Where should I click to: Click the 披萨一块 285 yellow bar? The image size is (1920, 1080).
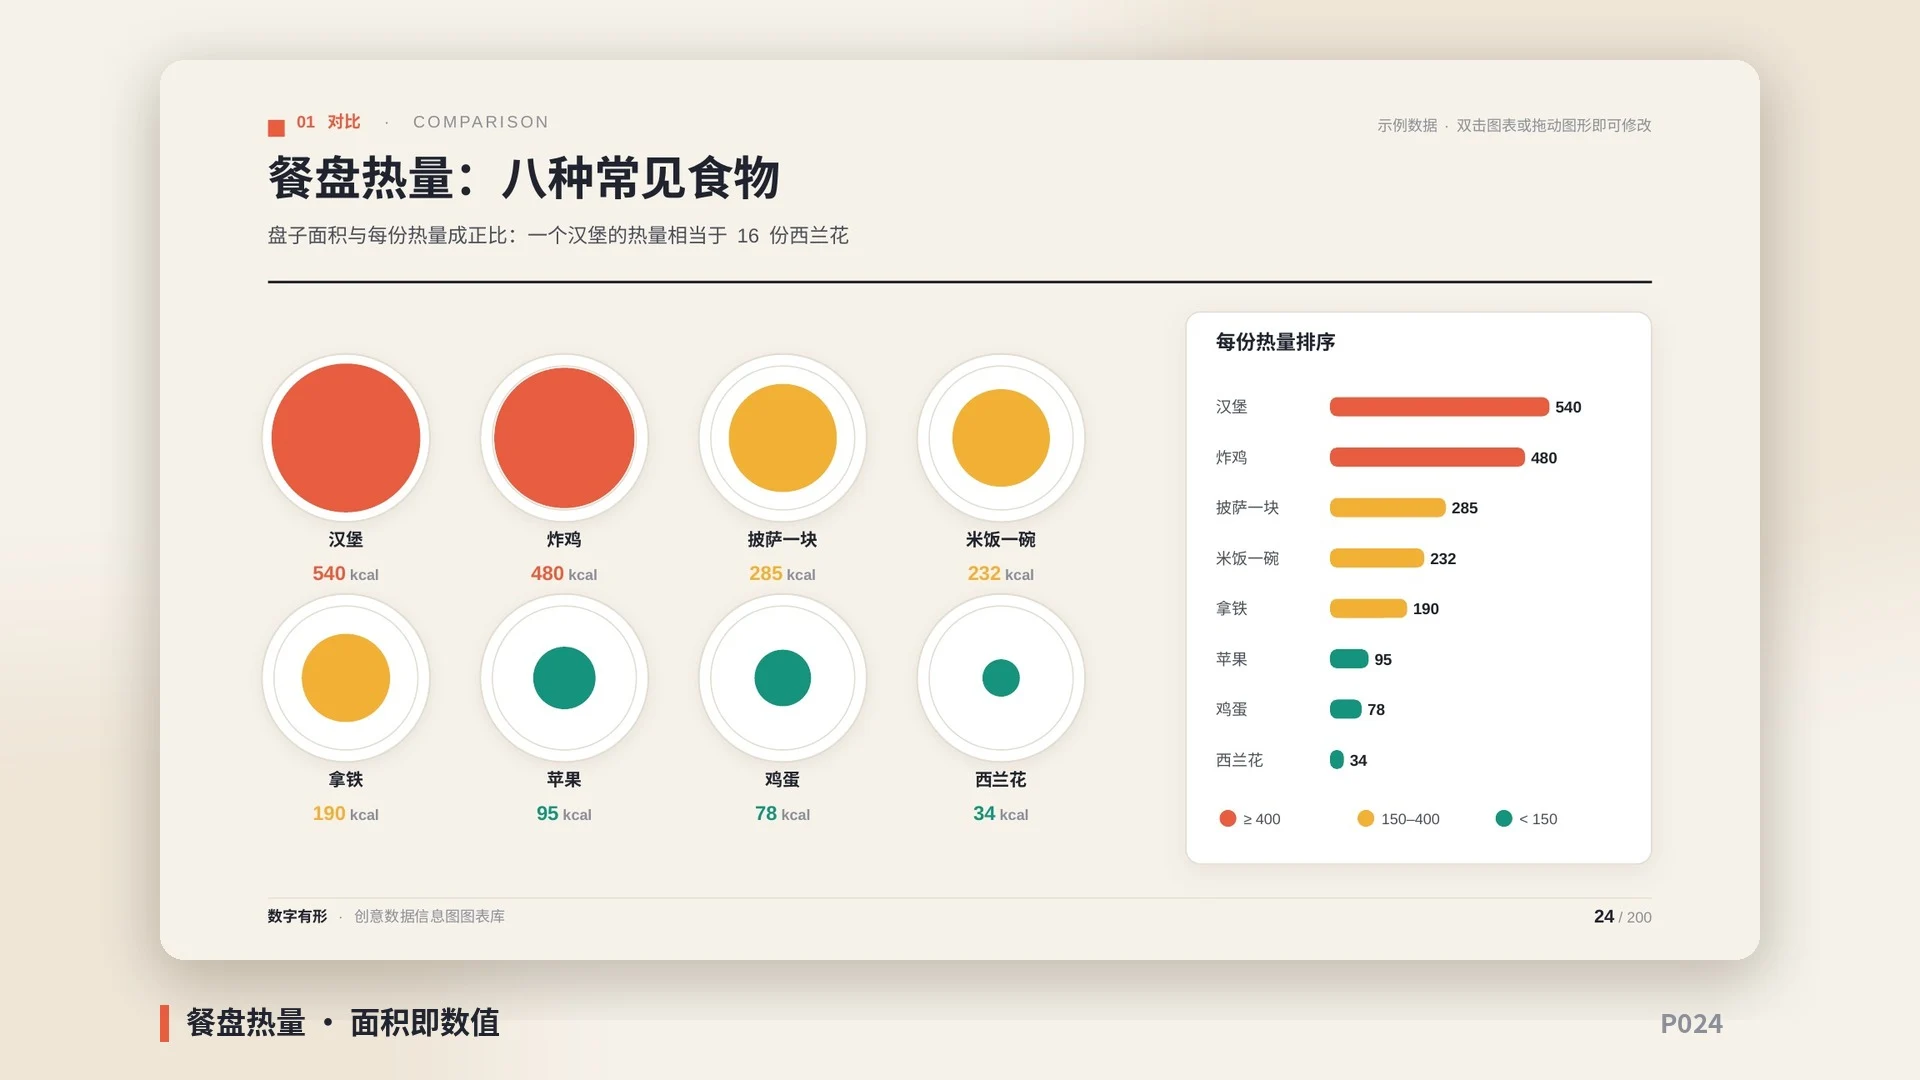pos(1387,508)
